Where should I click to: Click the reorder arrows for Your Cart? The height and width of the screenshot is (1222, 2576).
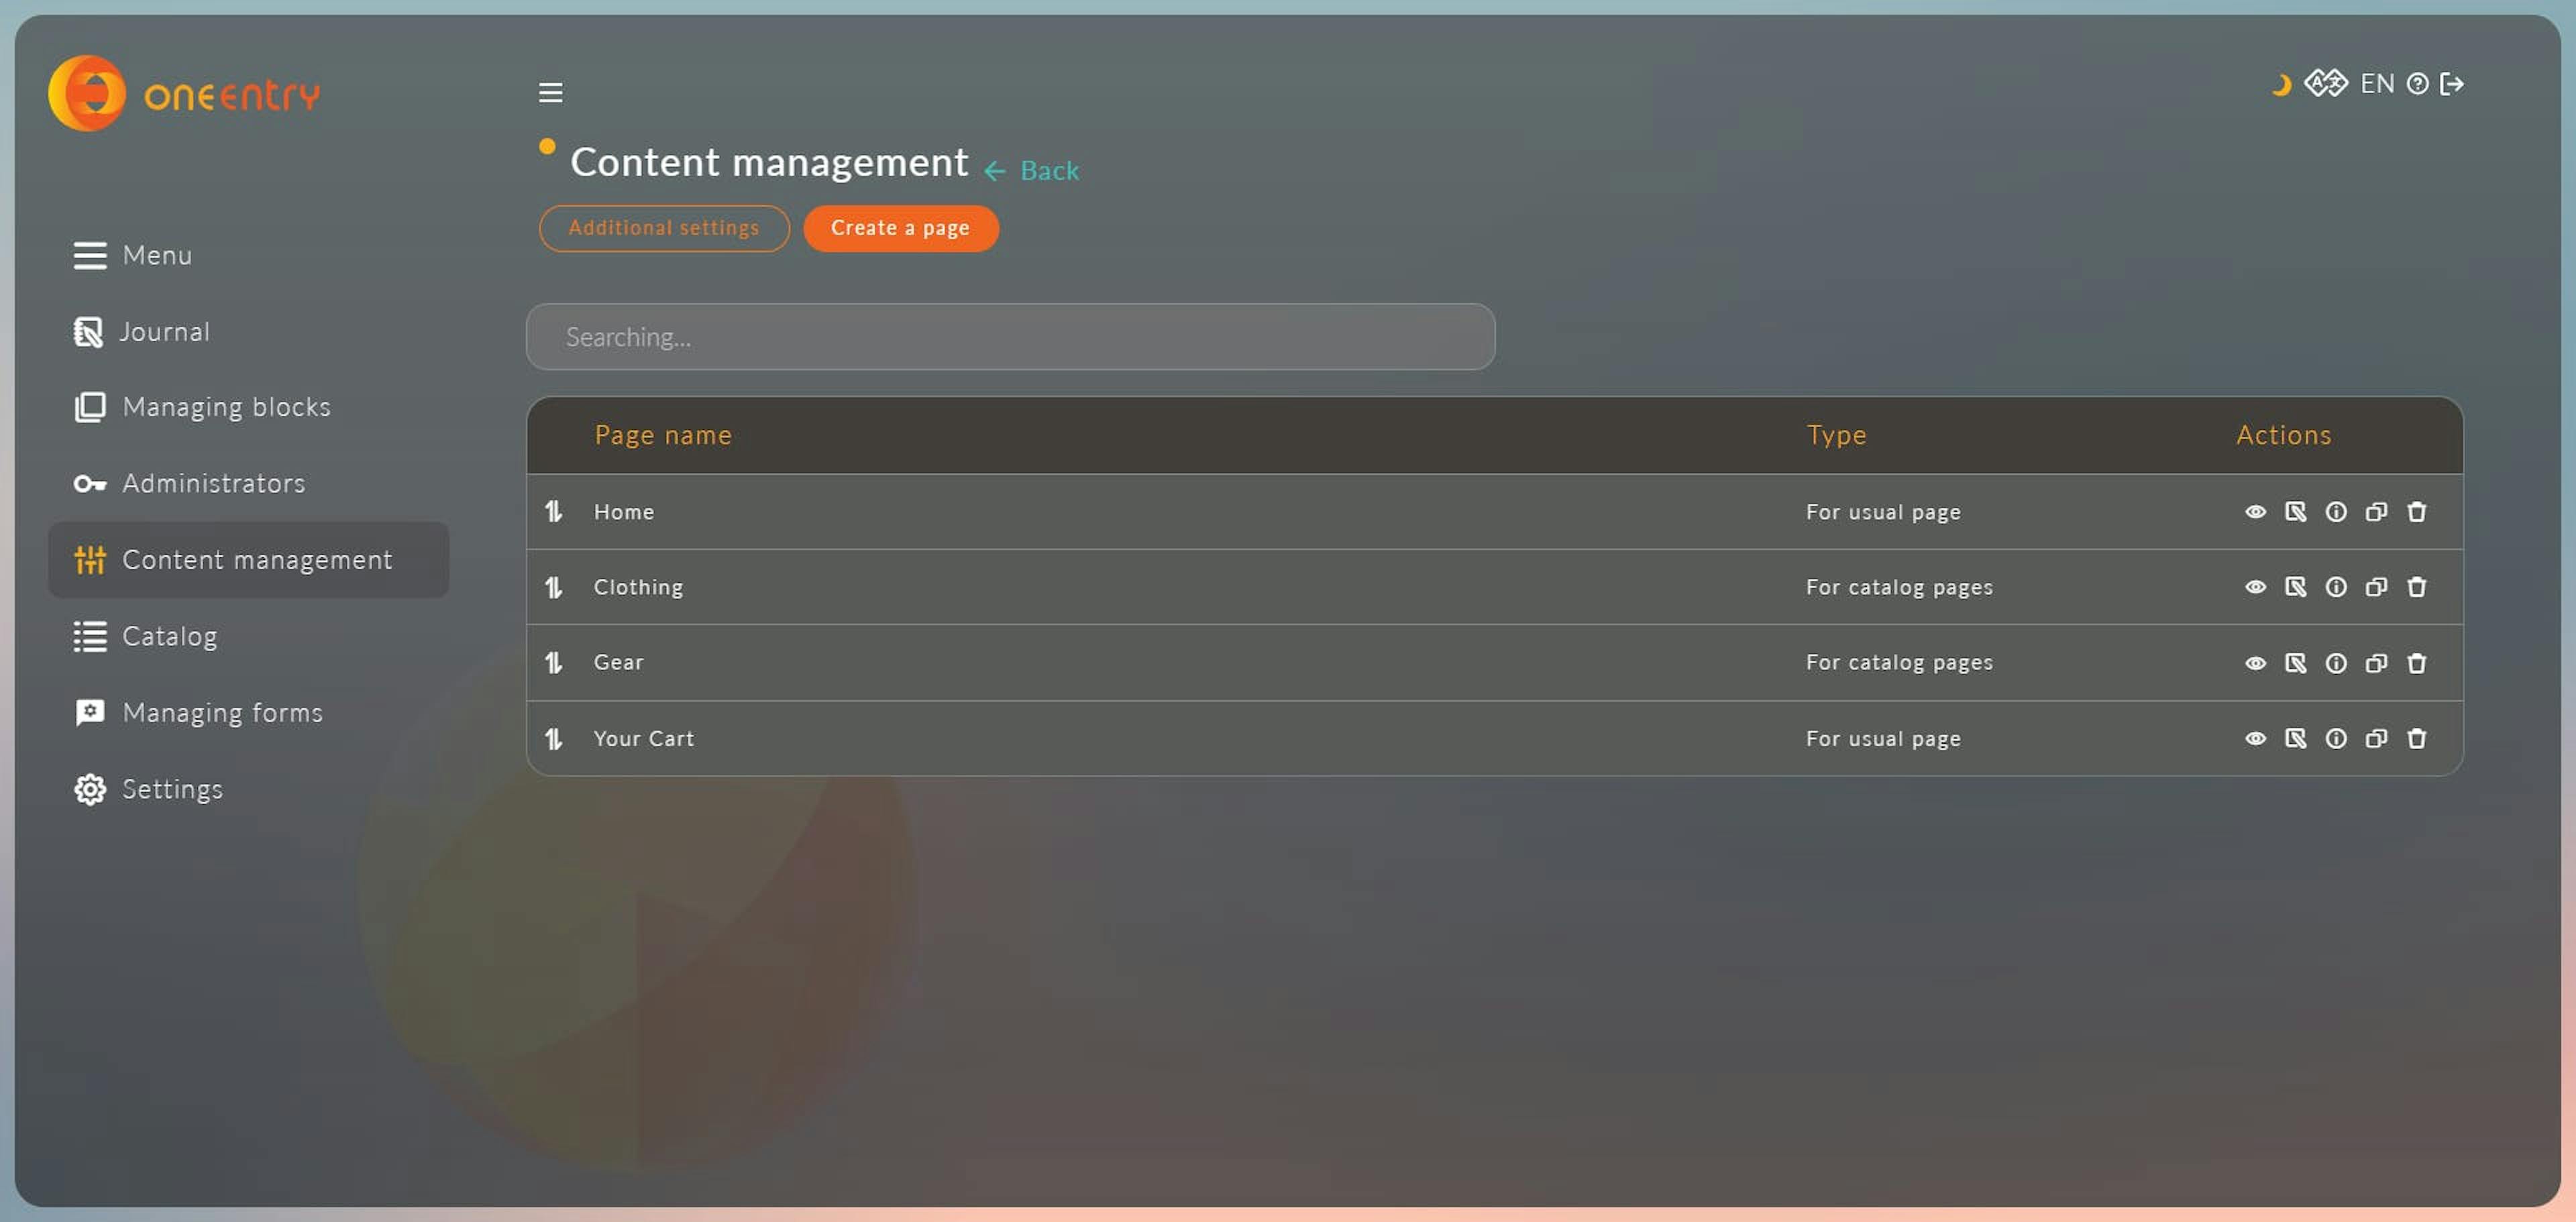pos(555,738)
